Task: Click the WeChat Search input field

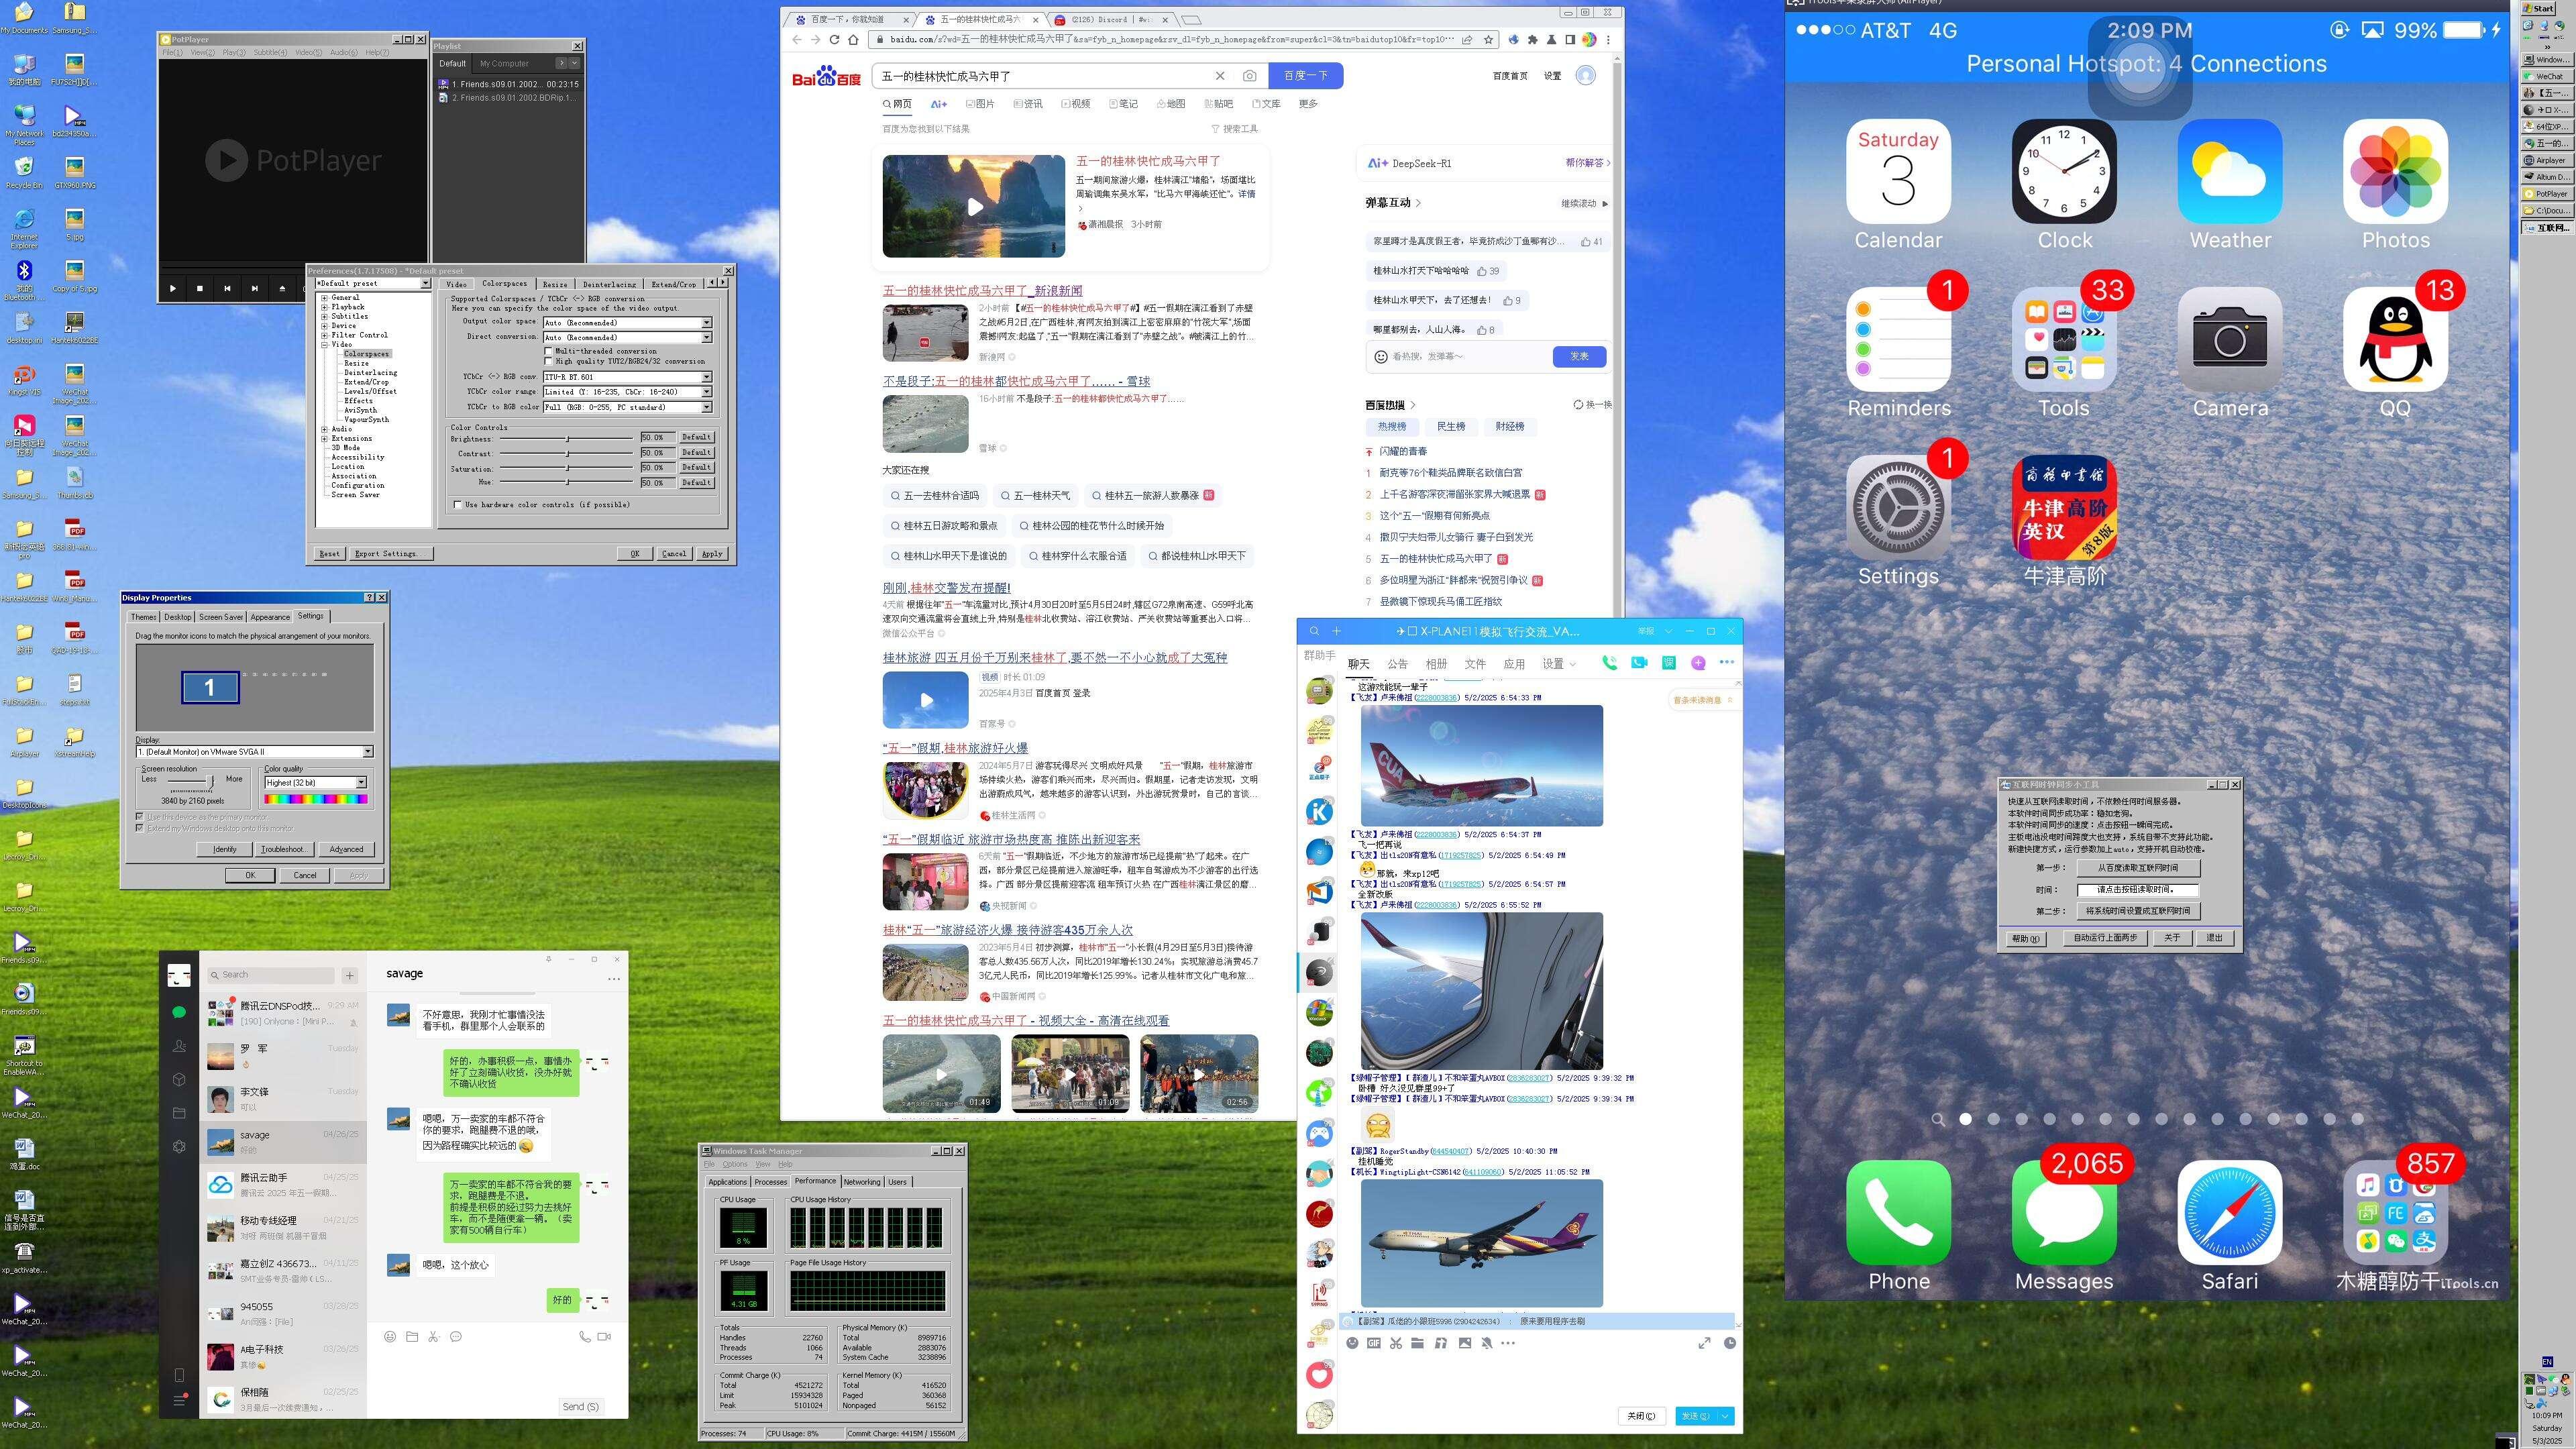Action: pos(272,974)
